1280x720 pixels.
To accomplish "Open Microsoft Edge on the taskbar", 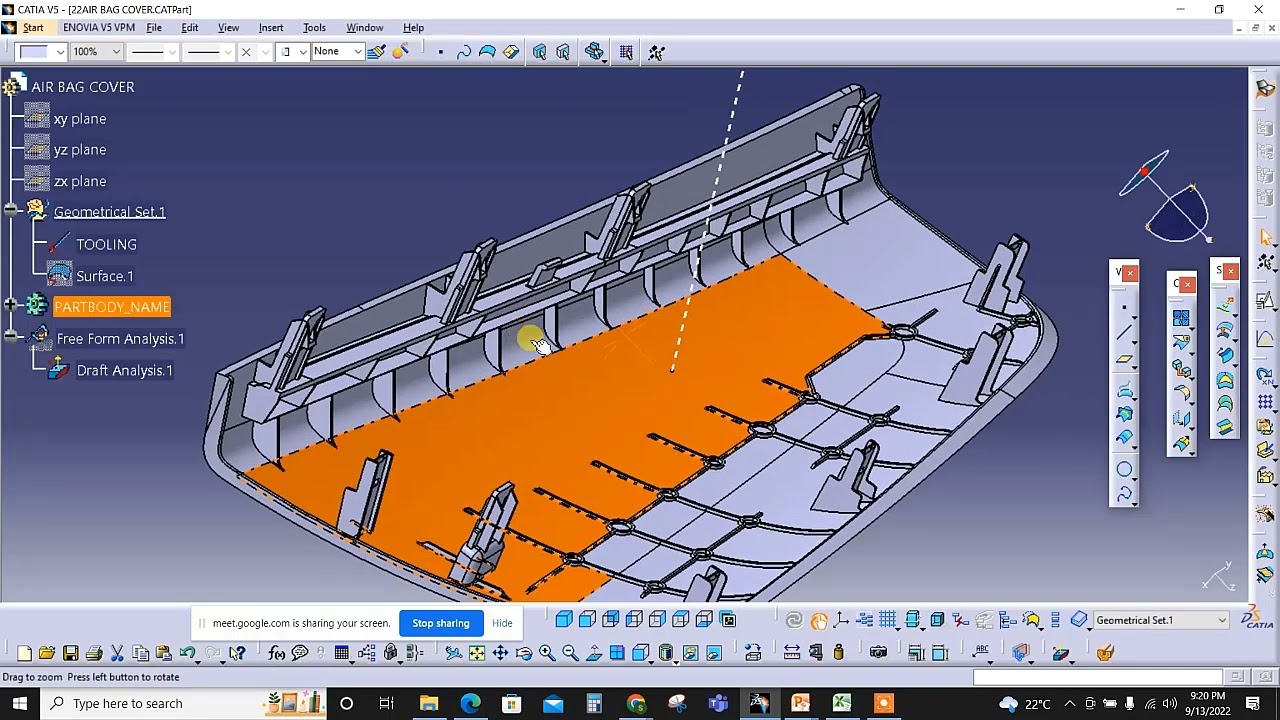I will click(x=470, y=703).
